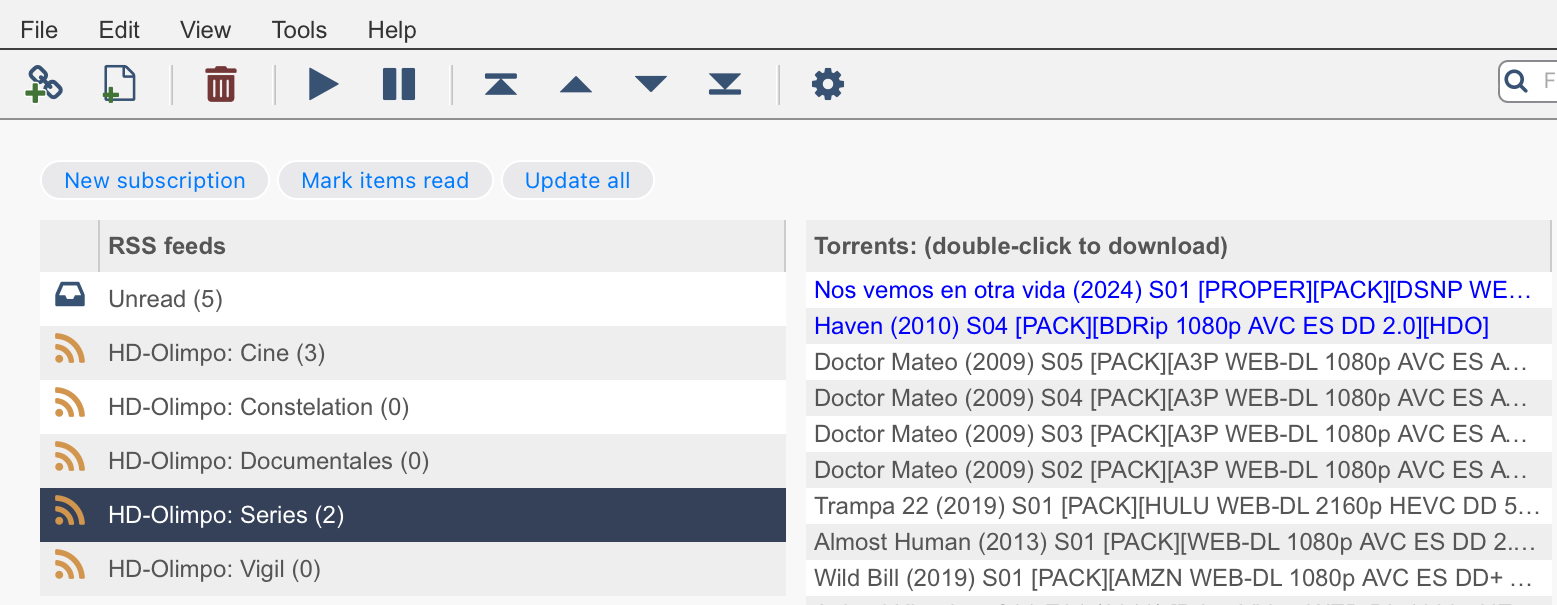Open the Tools menu
Screen dimensions: 1557x605
point(299,30)
